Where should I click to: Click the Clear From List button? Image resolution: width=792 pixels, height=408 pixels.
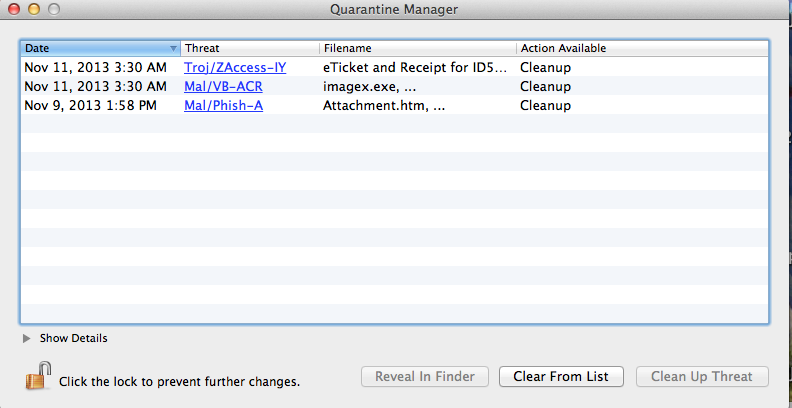click(561, 377)
